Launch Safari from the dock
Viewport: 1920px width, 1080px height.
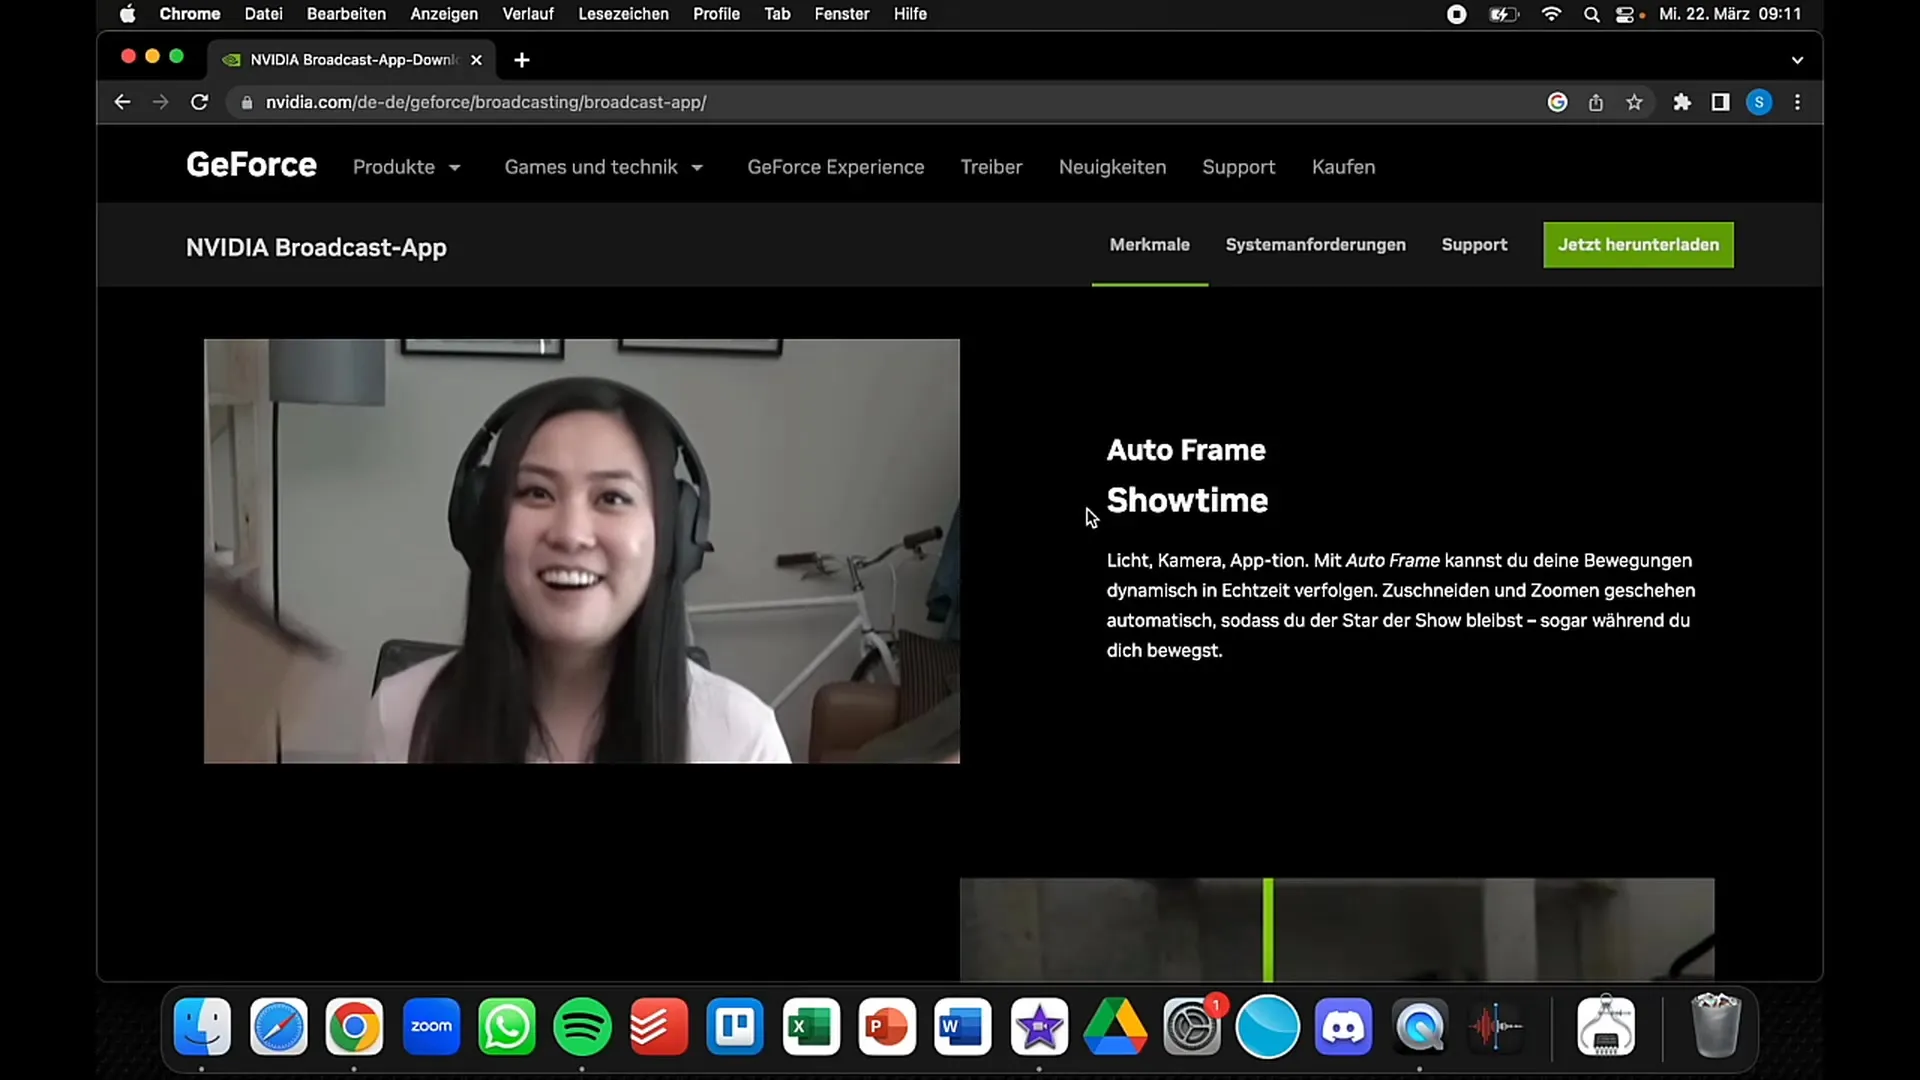(278, 1026)
